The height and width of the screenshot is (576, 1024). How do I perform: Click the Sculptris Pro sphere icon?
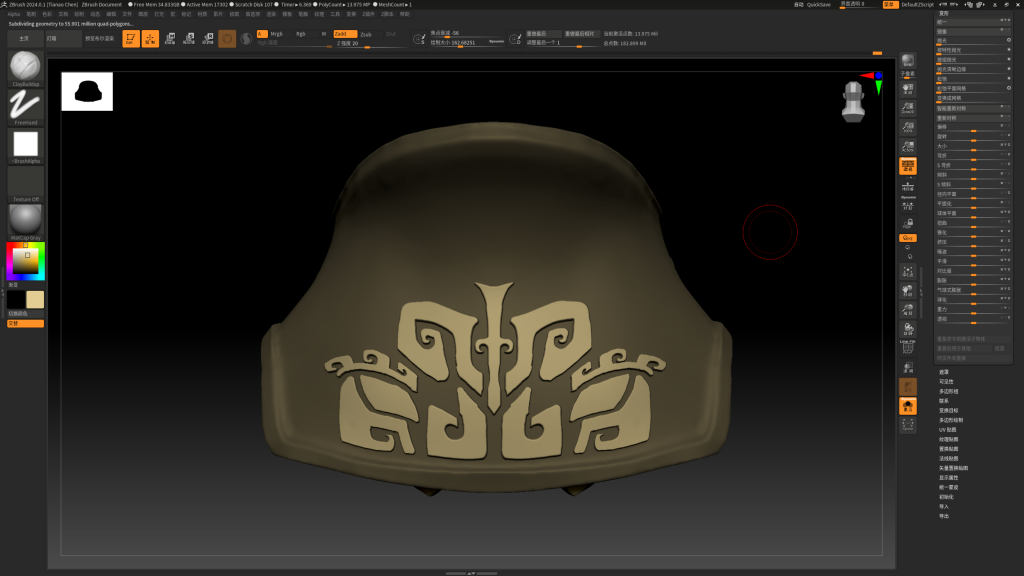point(246,39)
